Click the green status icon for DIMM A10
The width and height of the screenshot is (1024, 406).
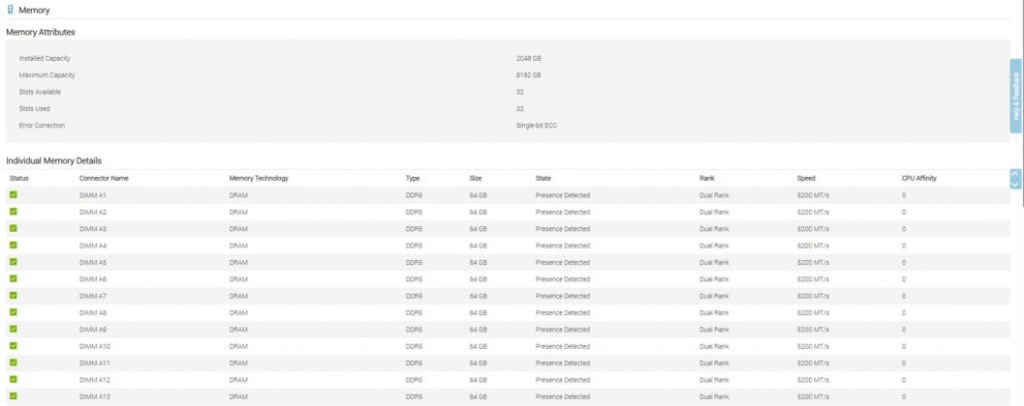(14, 345)
